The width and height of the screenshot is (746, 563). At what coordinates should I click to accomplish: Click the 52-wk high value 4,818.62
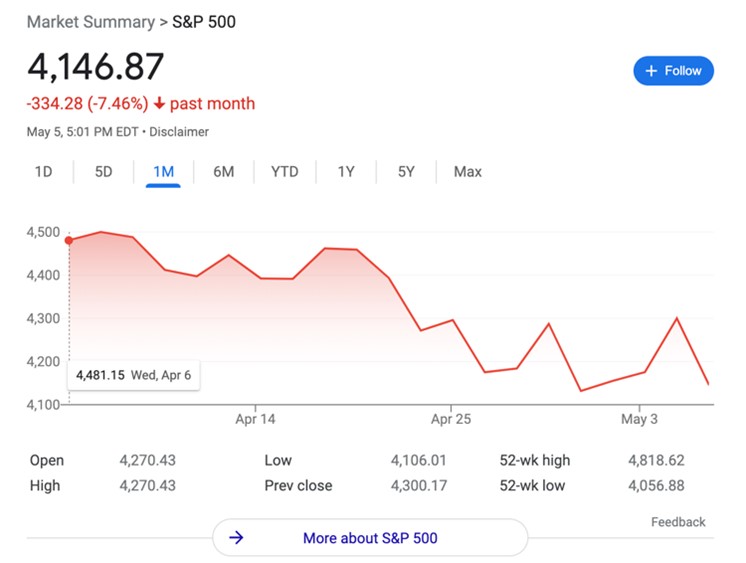(x=656, y=460)
